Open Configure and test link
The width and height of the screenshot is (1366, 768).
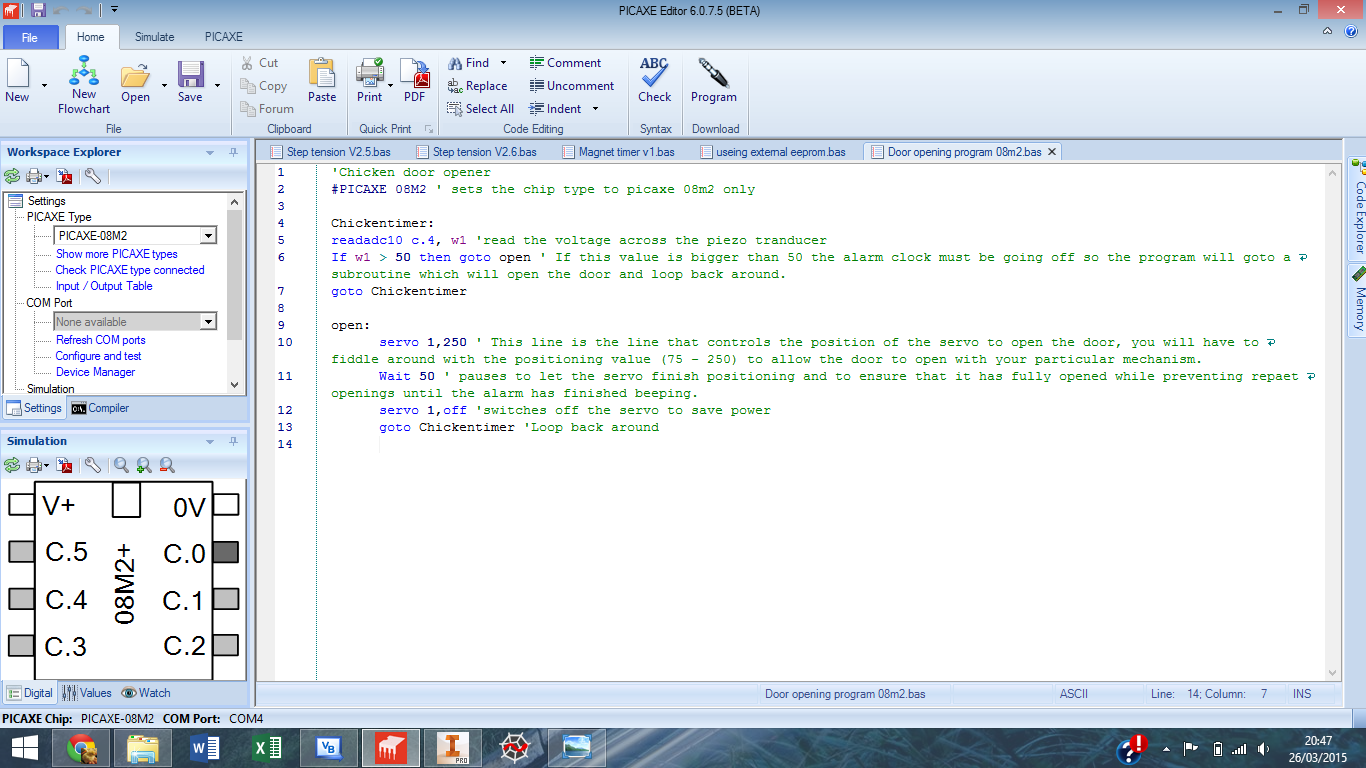pyautogui.click(x=98, y=356)
